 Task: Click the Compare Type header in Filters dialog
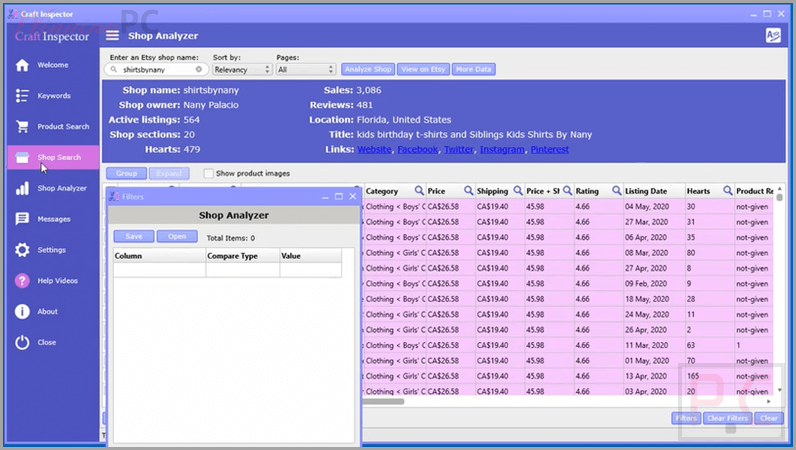coord(243,255)
